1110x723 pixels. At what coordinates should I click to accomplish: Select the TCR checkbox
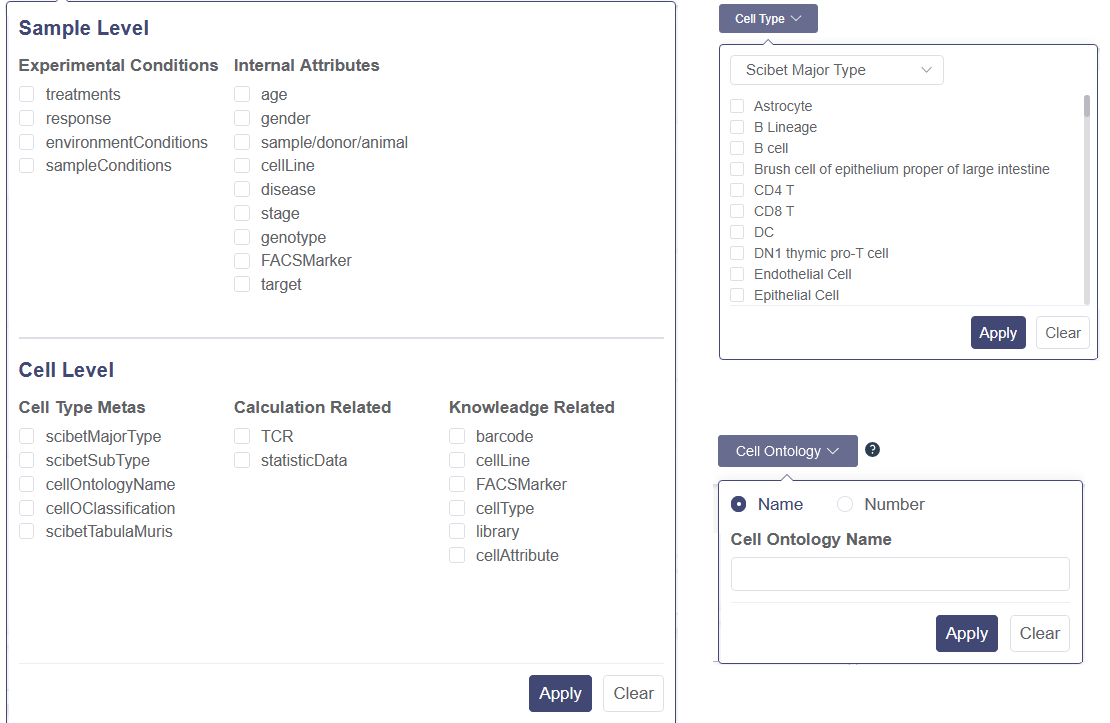click(242, 437)
